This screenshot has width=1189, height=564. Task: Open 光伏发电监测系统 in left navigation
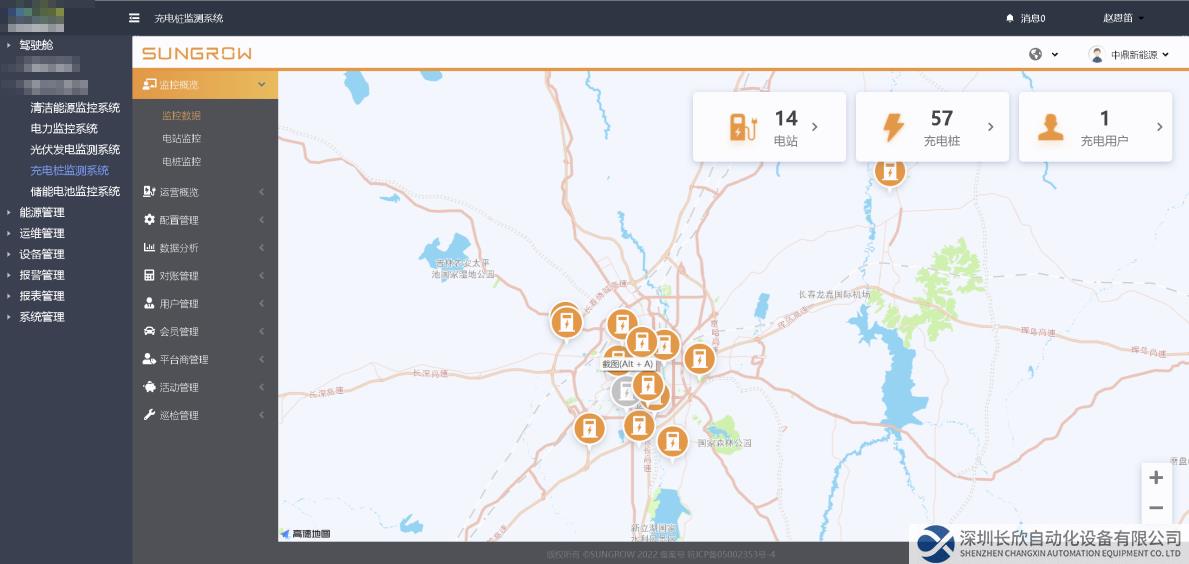click(75, 149)
